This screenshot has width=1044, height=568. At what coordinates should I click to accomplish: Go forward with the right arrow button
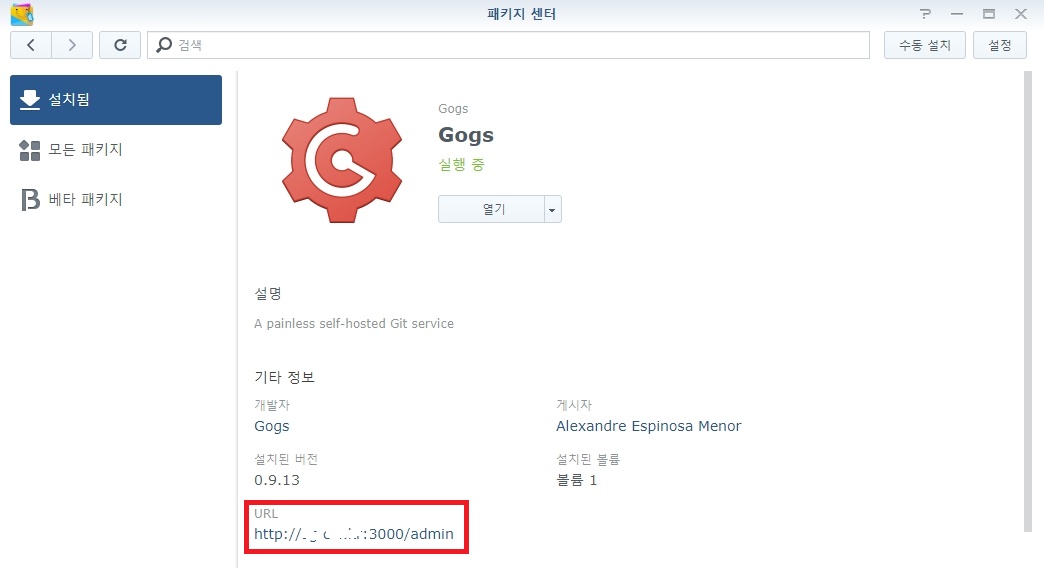72,45
